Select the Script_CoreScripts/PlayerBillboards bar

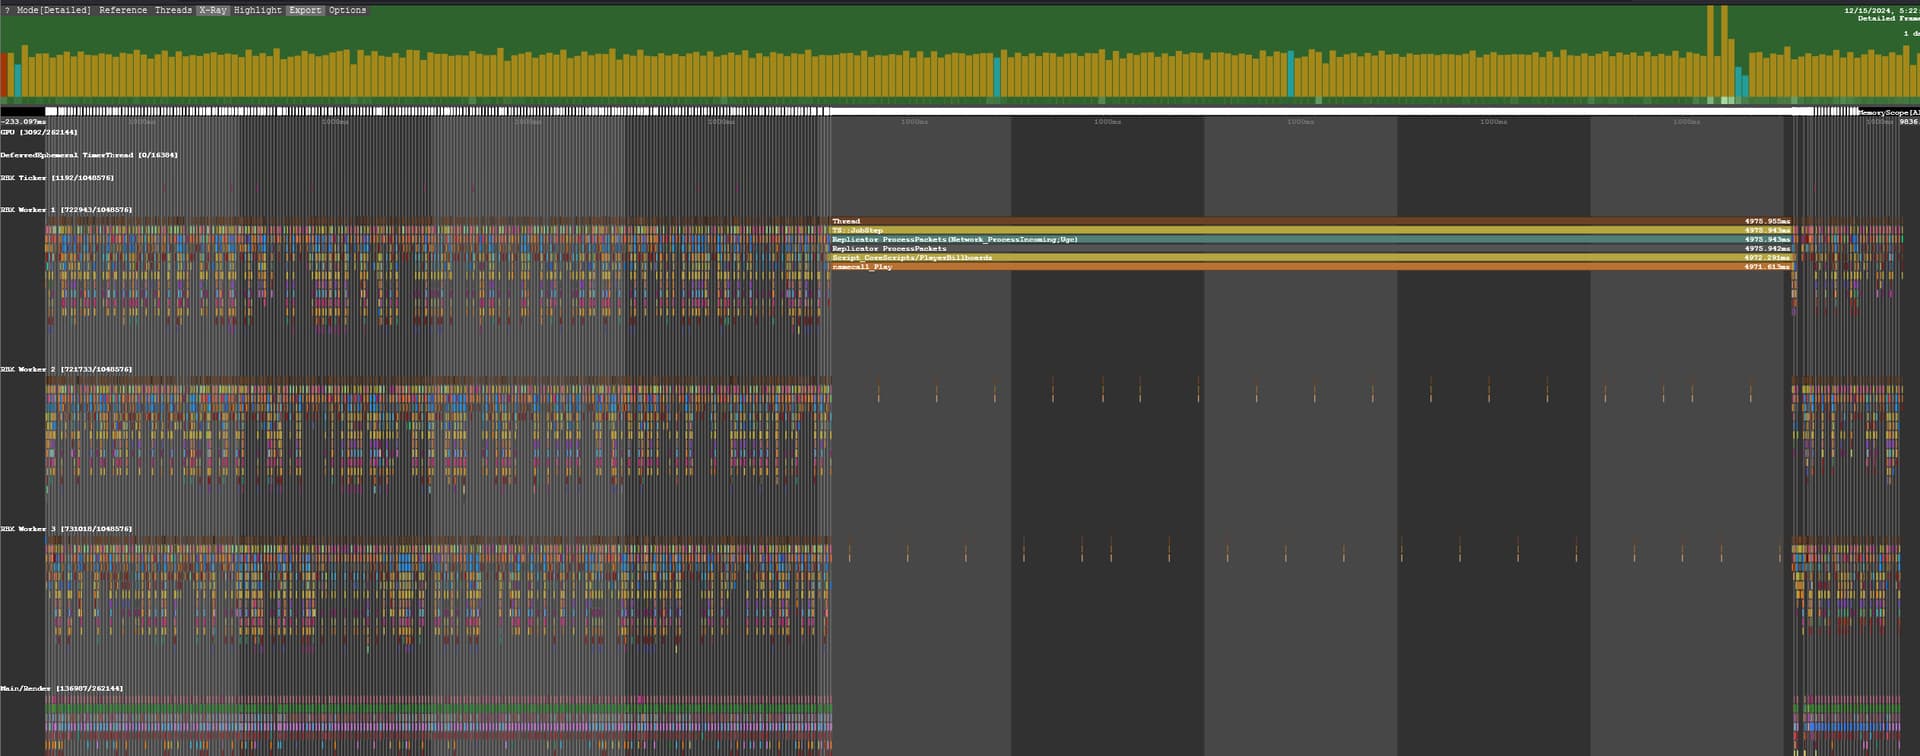pyautogui.click(x=1311, y=257)
